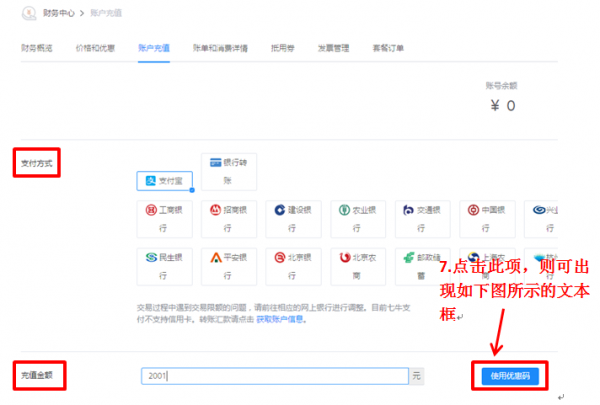This screenshot has width=600, height=405.
Task: Open 财务中心 breadcrumb link
Action: click(x=59, y=13)
